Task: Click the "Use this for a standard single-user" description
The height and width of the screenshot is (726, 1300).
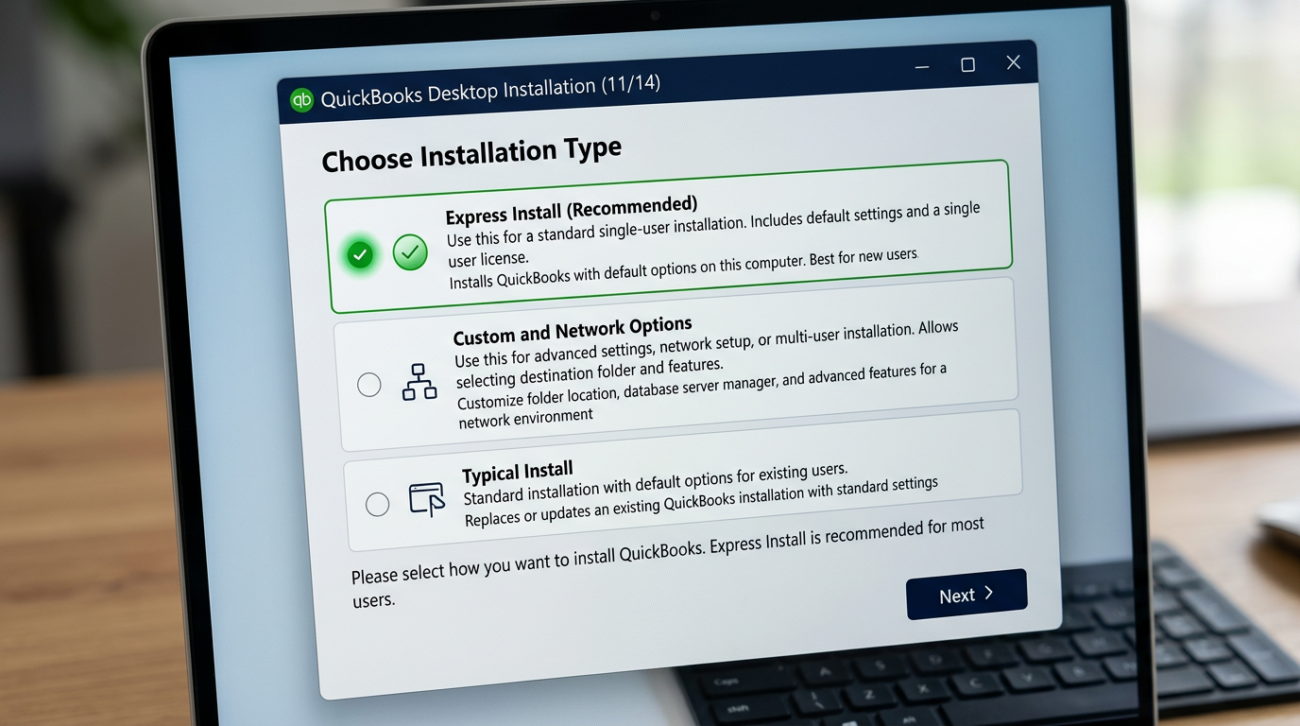Action: pyautogui.click(x=713, y=236)
